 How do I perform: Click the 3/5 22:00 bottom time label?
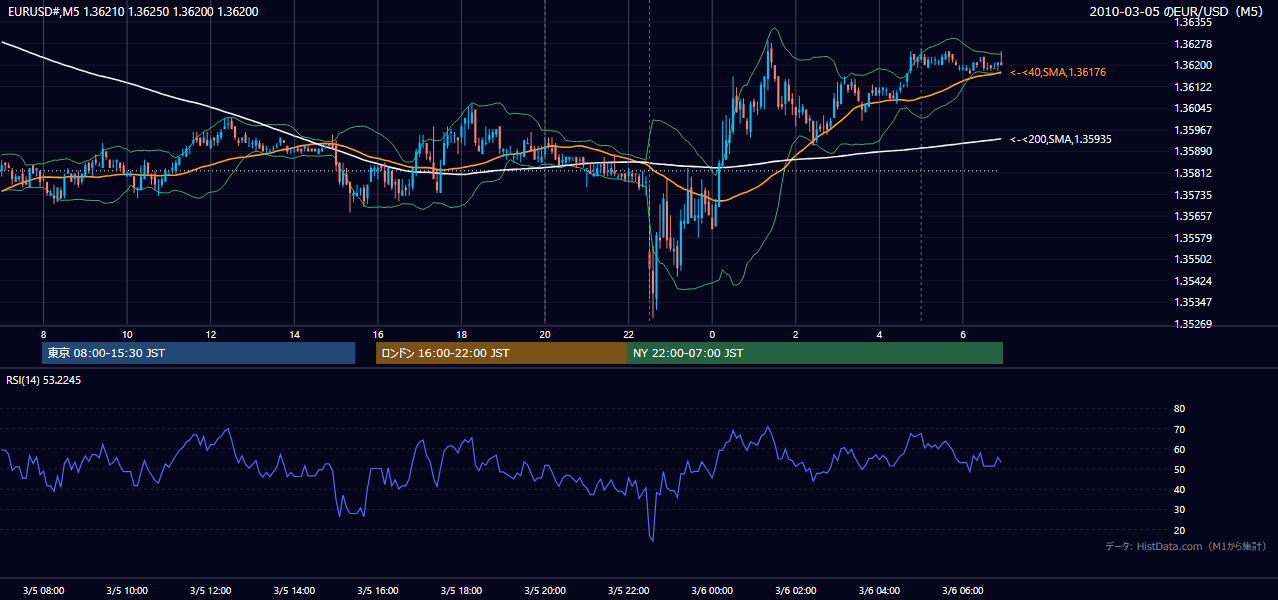click(628, 590)
